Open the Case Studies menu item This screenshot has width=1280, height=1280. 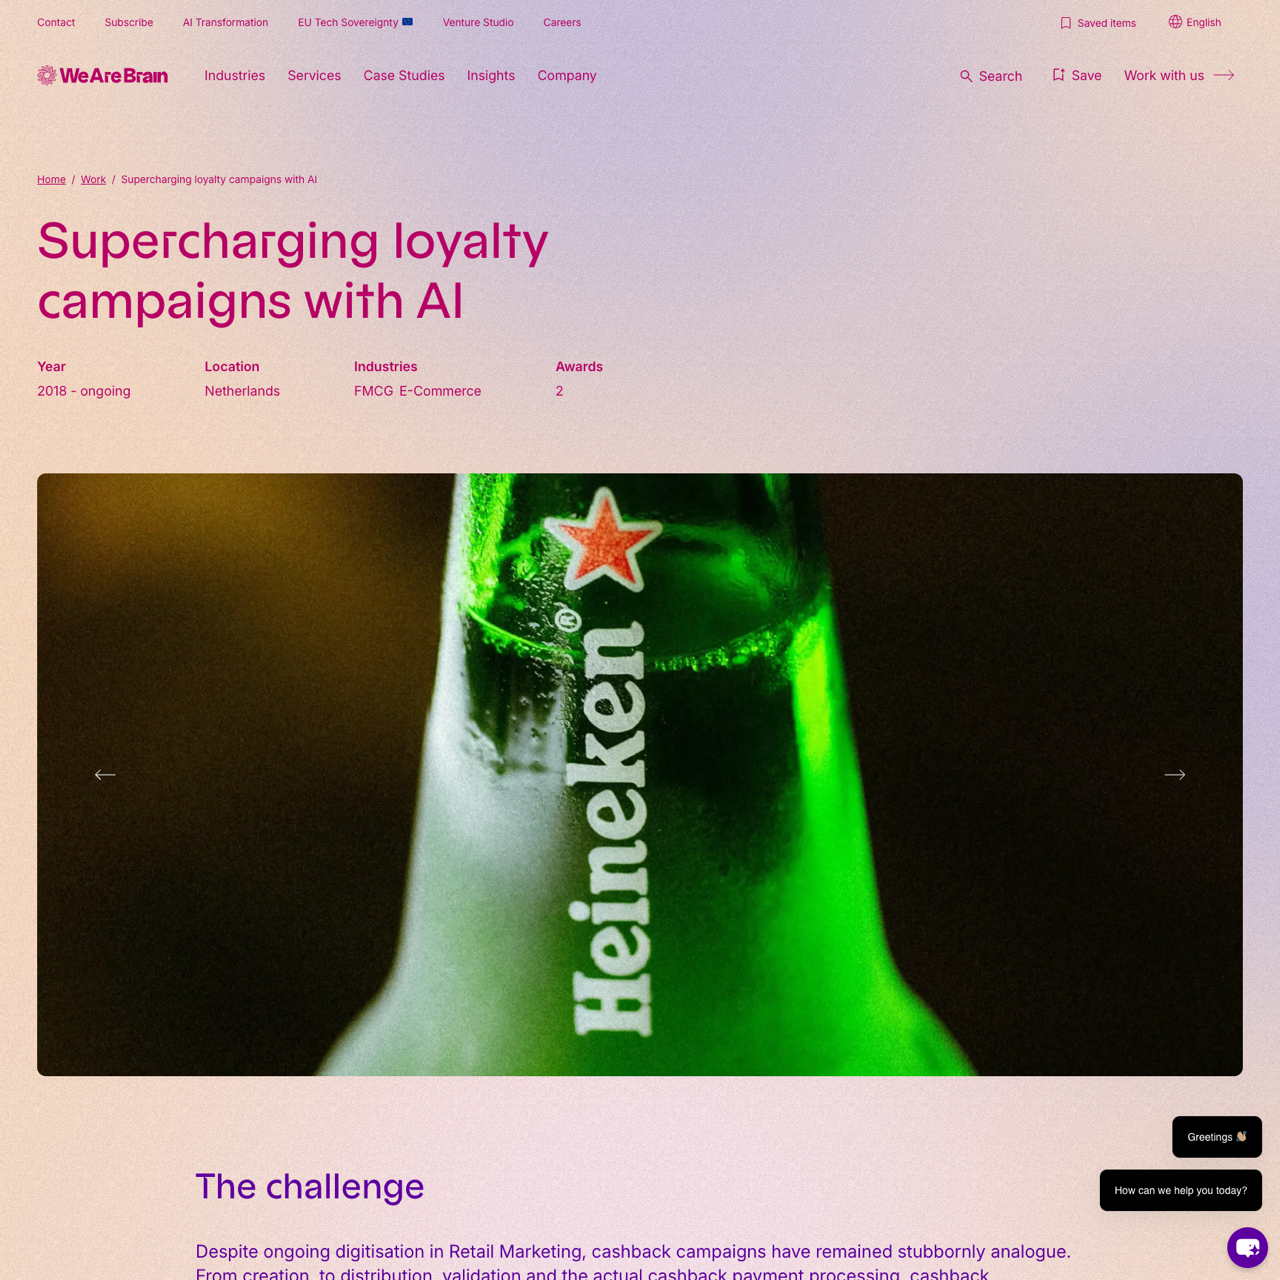click(x=404, y=75)
